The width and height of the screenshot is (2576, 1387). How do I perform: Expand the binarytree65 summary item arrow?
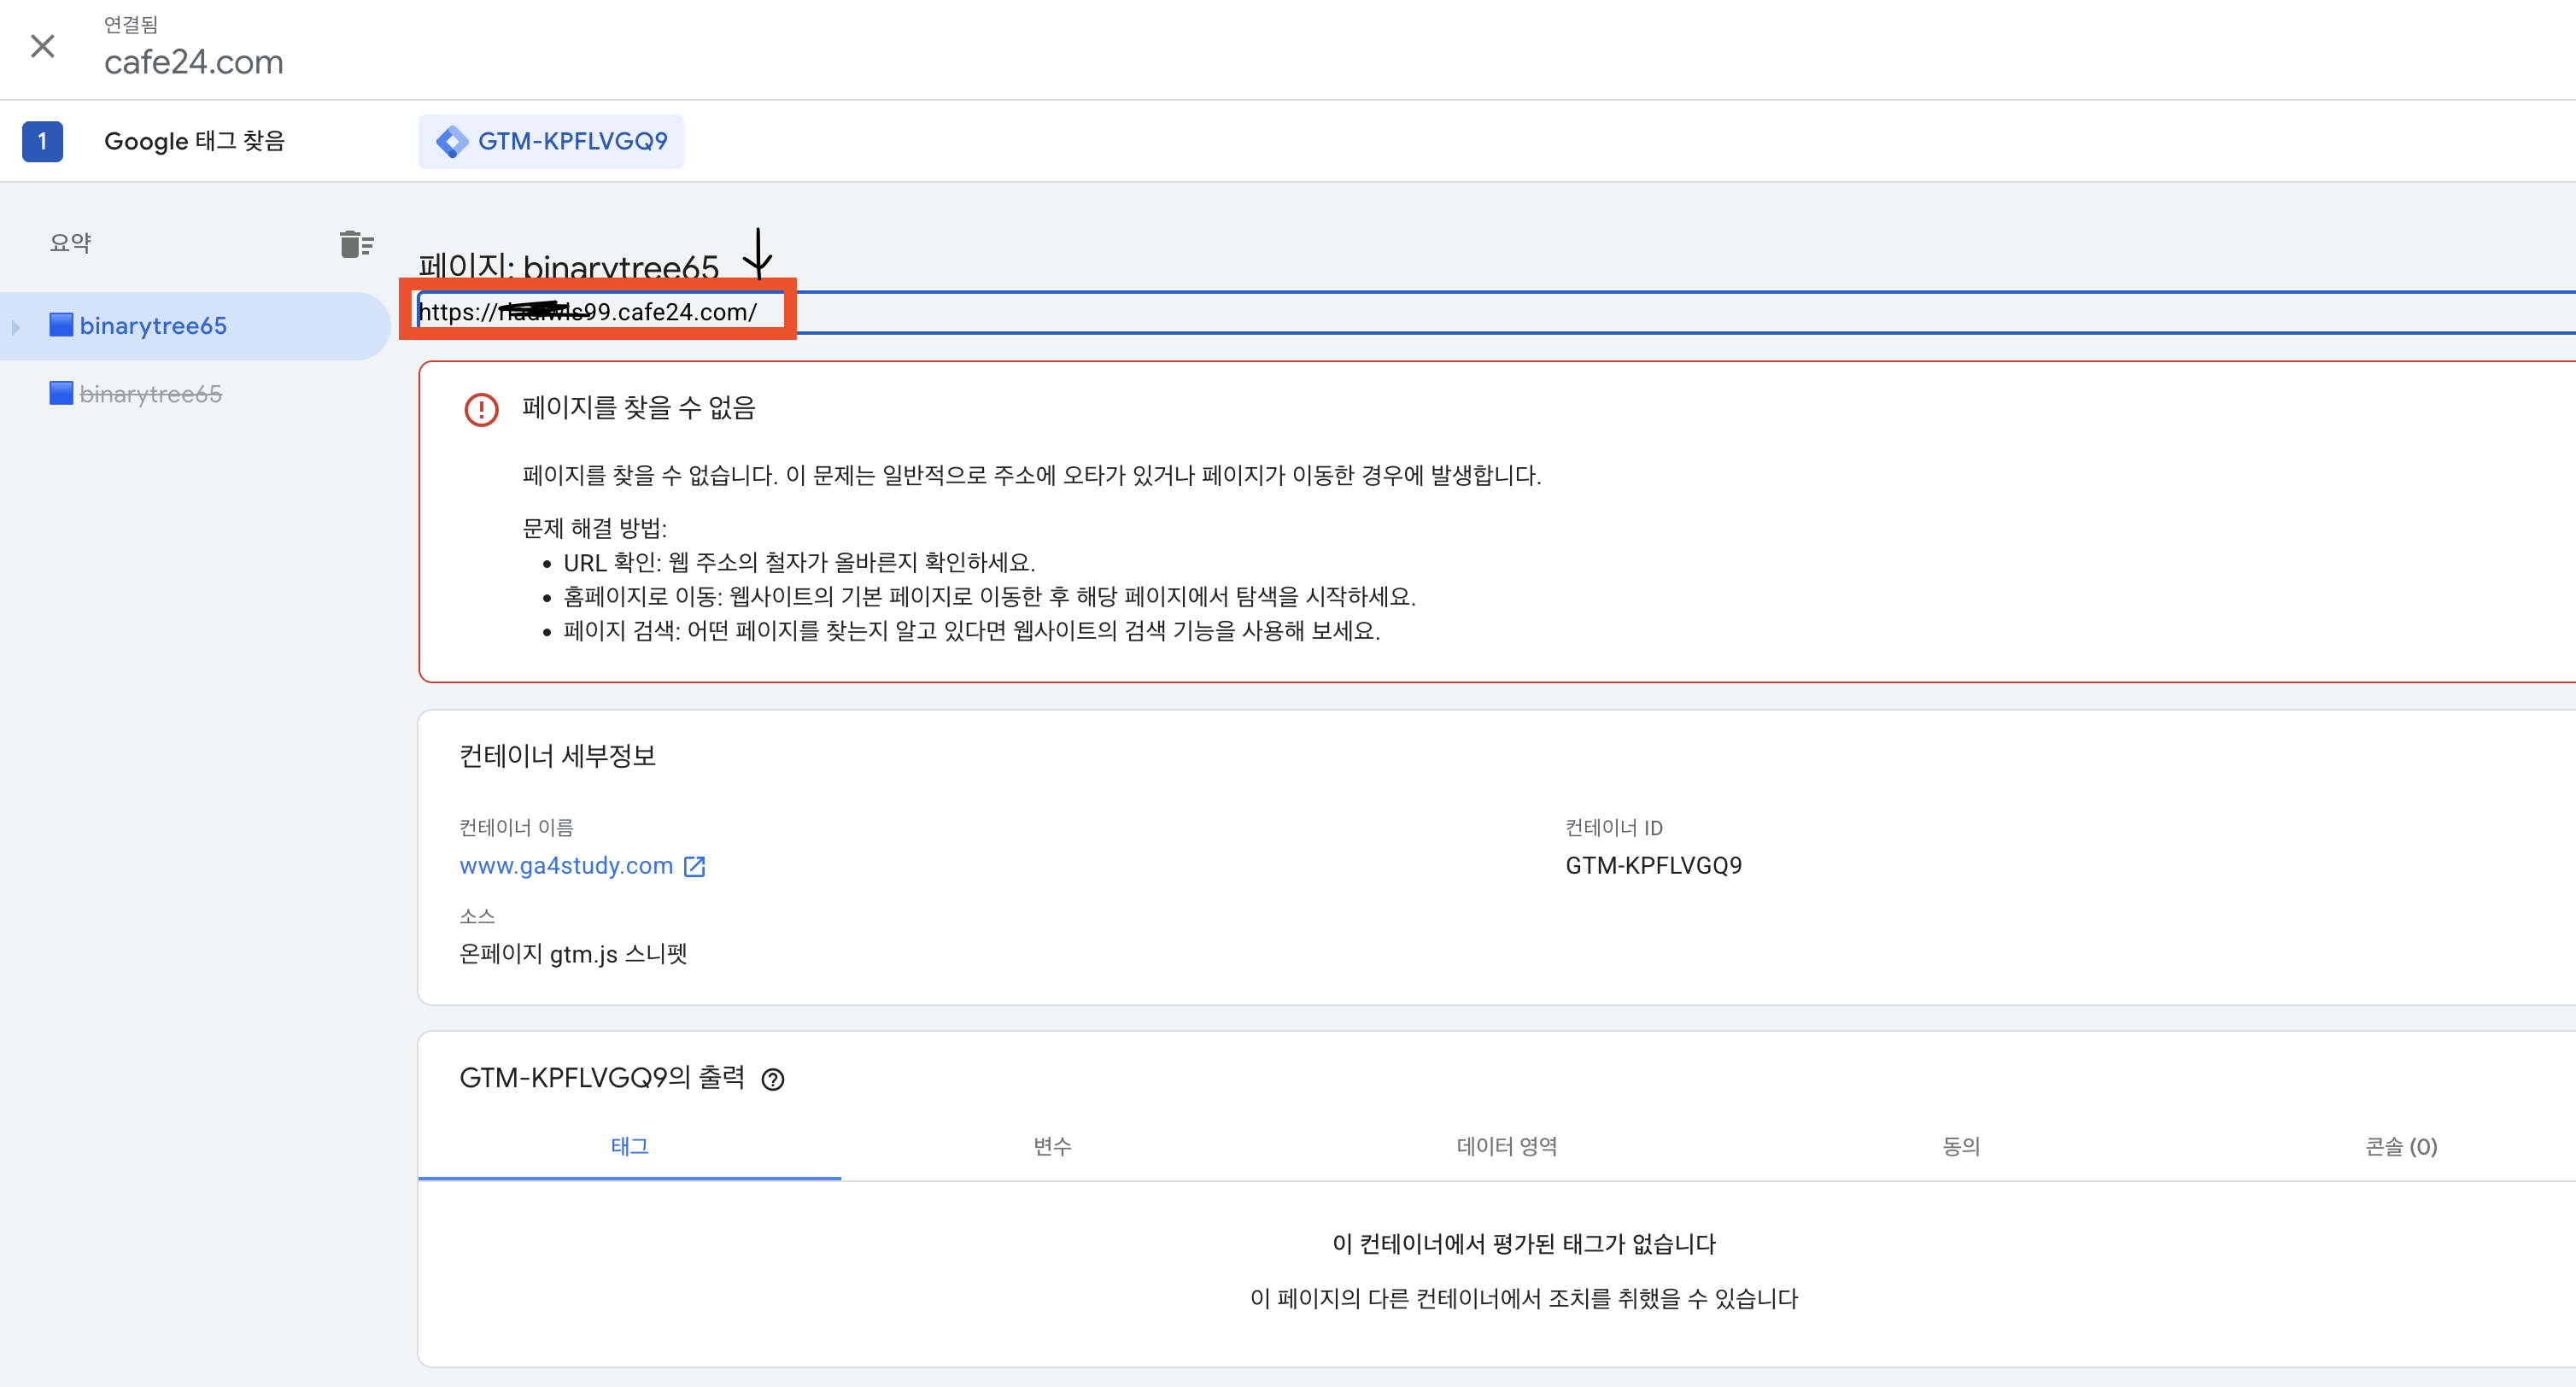tap(16, 327)
